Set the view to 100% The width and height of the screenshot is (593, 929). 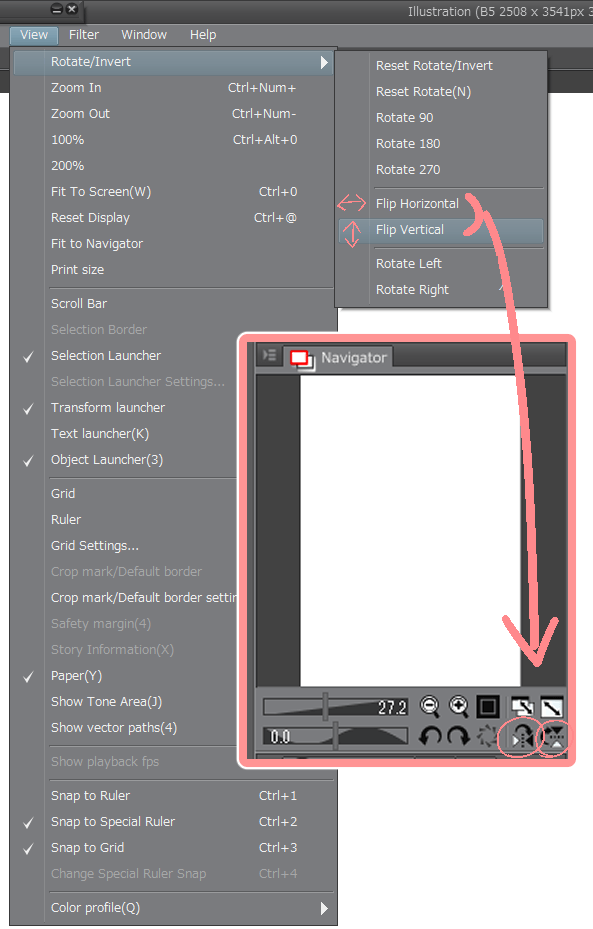[173, 140]
